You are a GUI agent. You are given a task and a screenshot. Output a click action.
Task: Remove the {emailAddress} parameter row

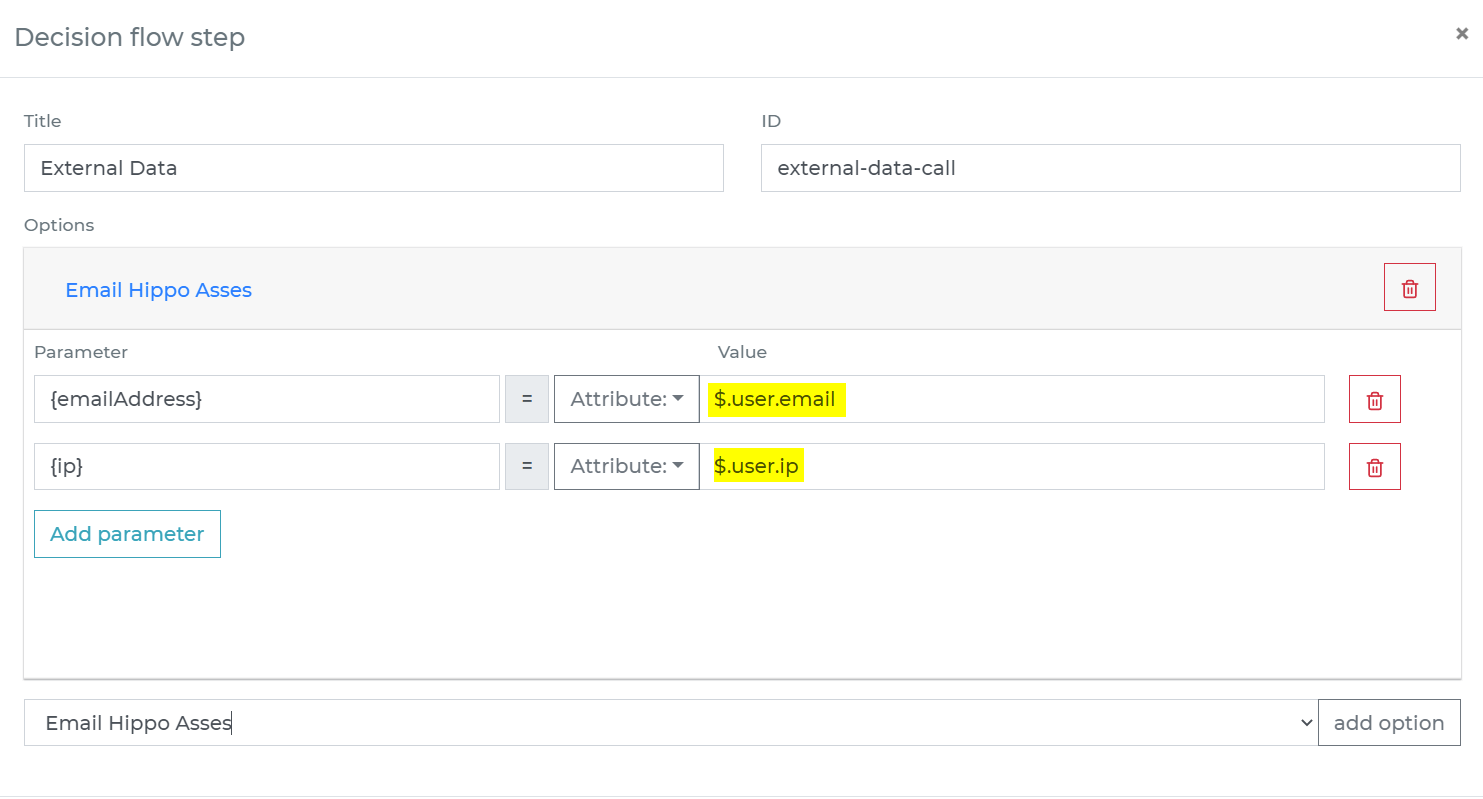click(1374, 399)
